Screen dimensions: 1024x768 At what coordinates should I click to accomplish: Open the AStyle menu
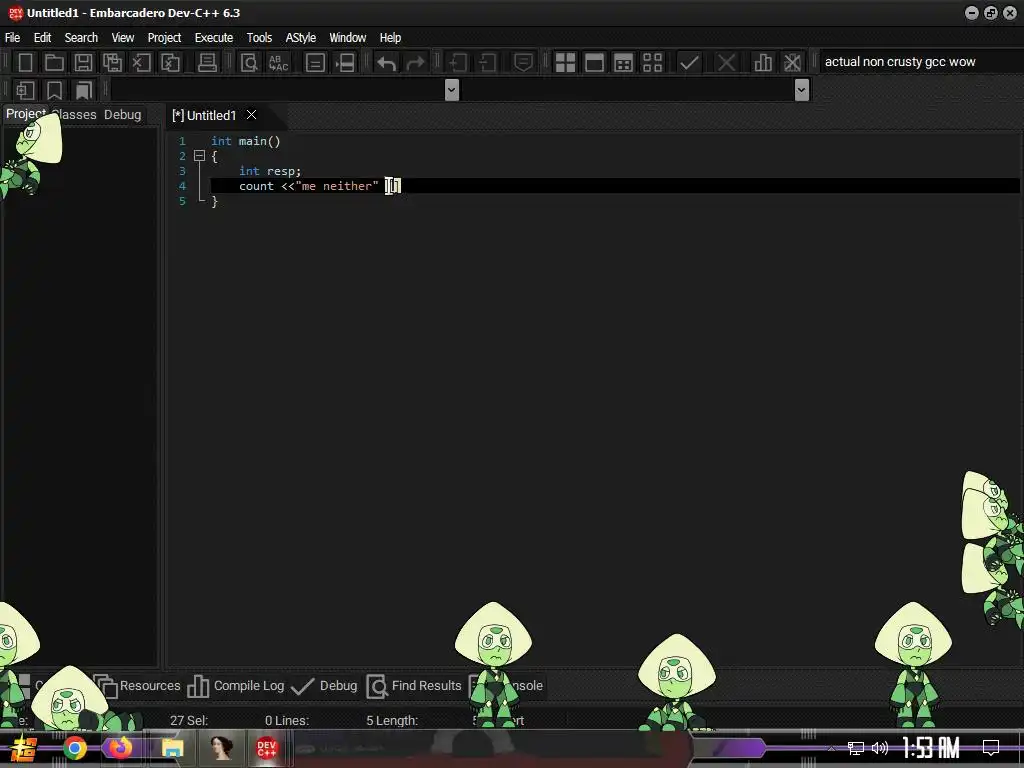300,37
